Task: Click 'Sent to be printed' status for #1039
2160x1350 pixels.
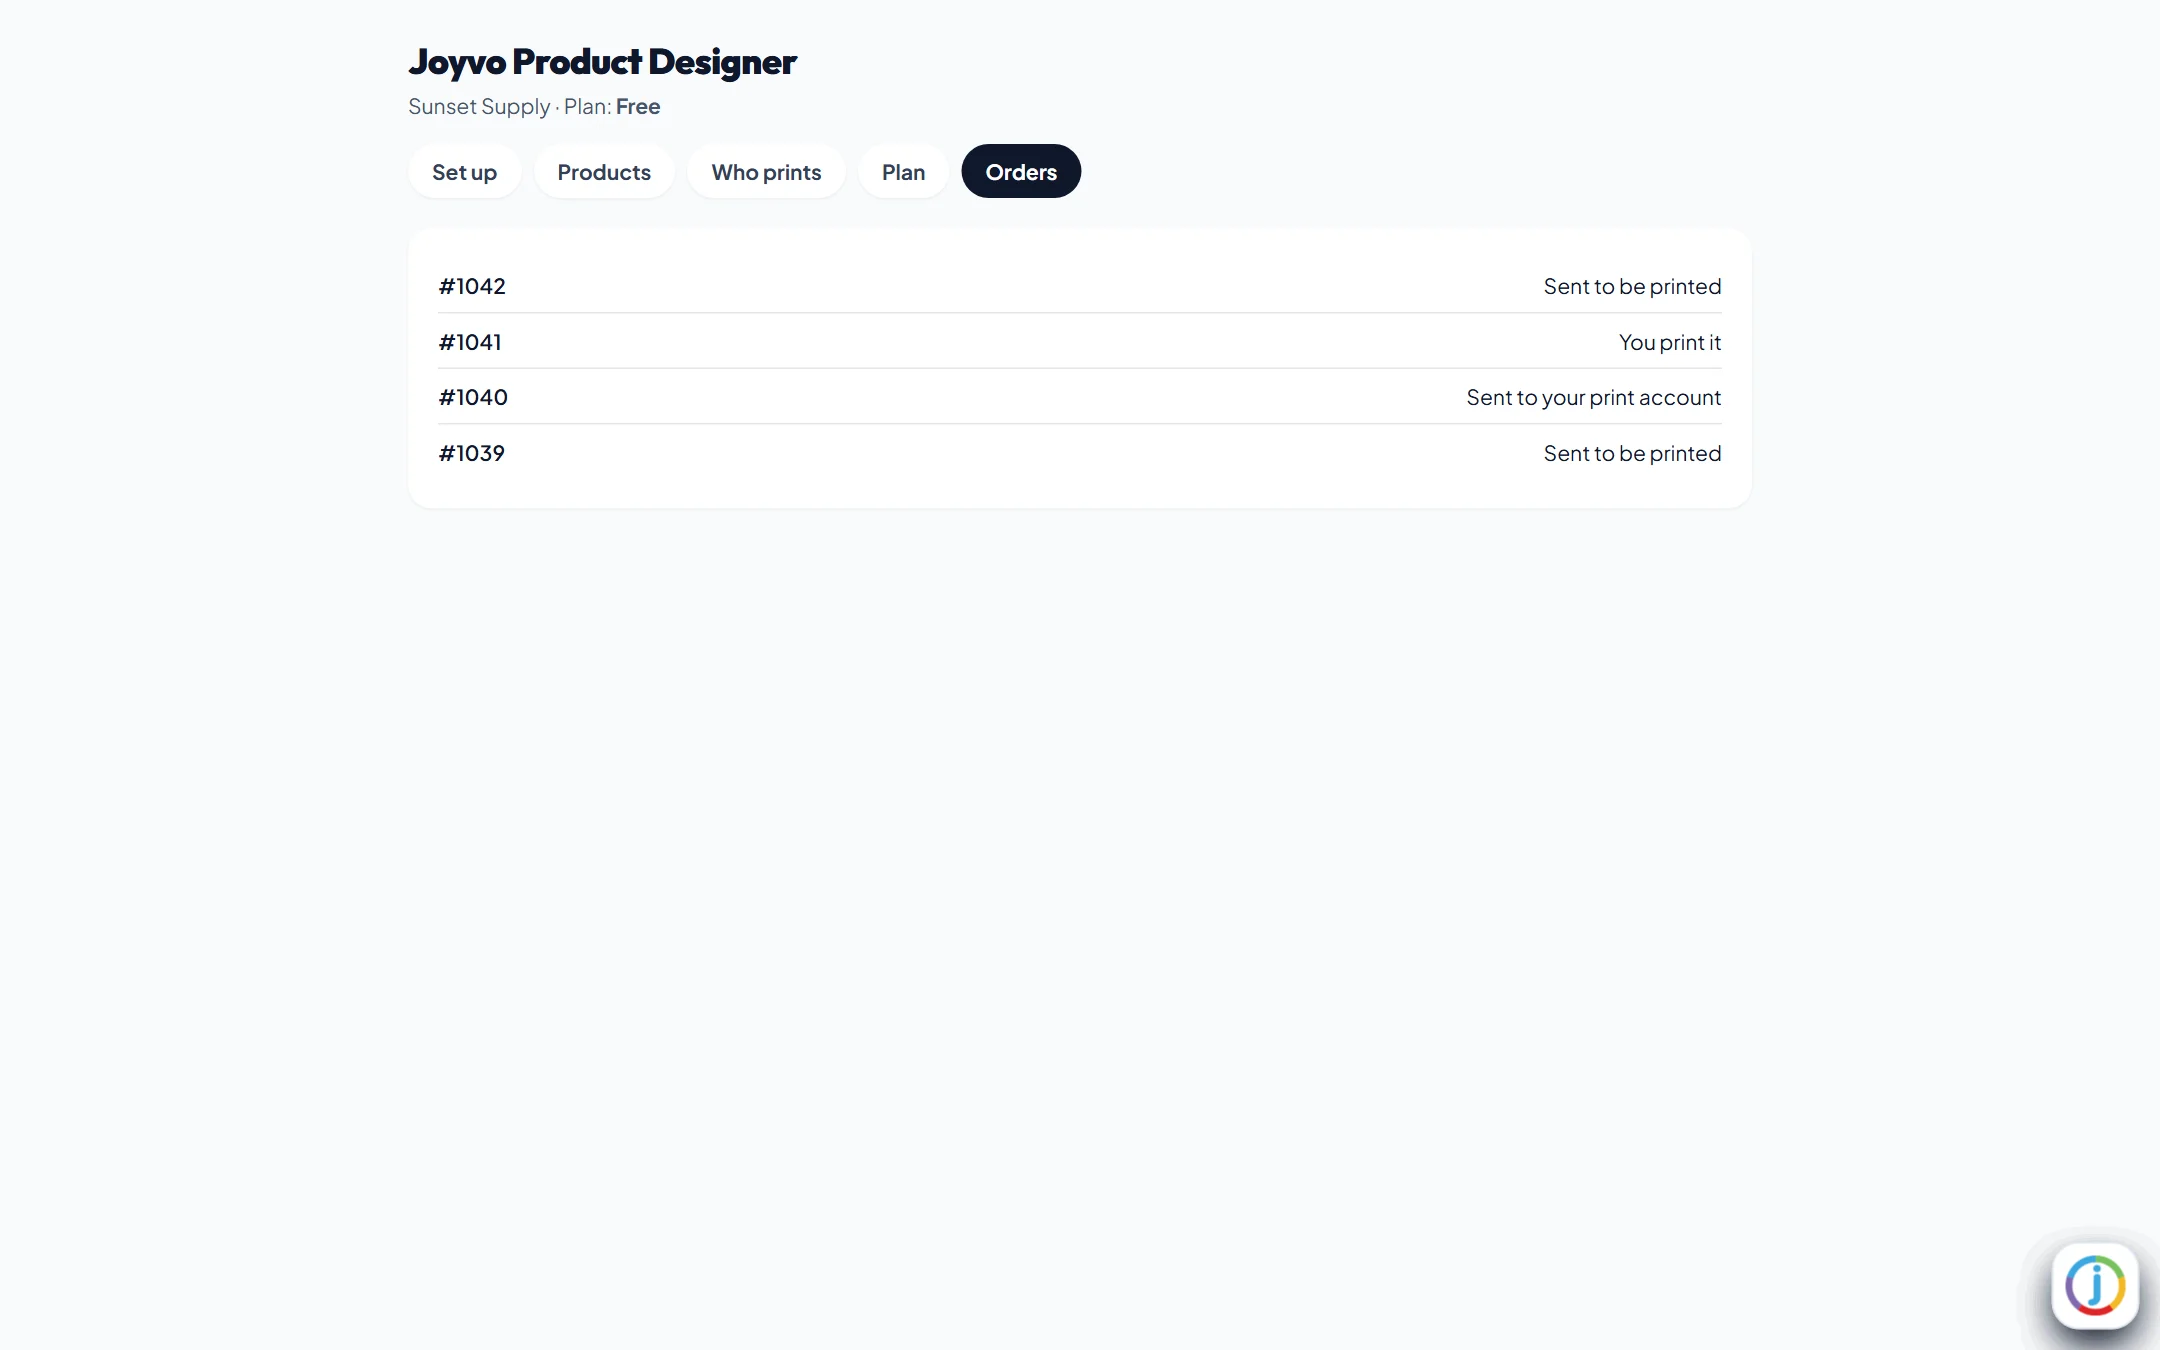Action: tap(1632, 454)
